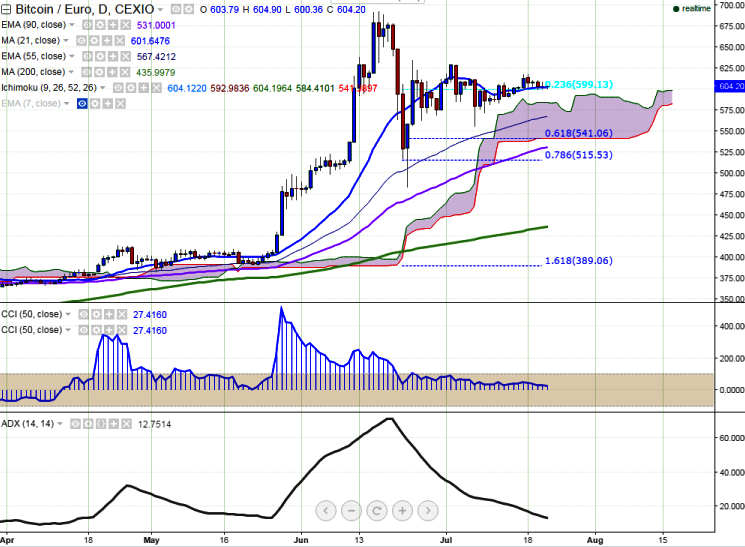The image size is (745, 547).
Task: Open the lower CCI (50, close) dropdown arrow
Action: click(x=68, y=330)
